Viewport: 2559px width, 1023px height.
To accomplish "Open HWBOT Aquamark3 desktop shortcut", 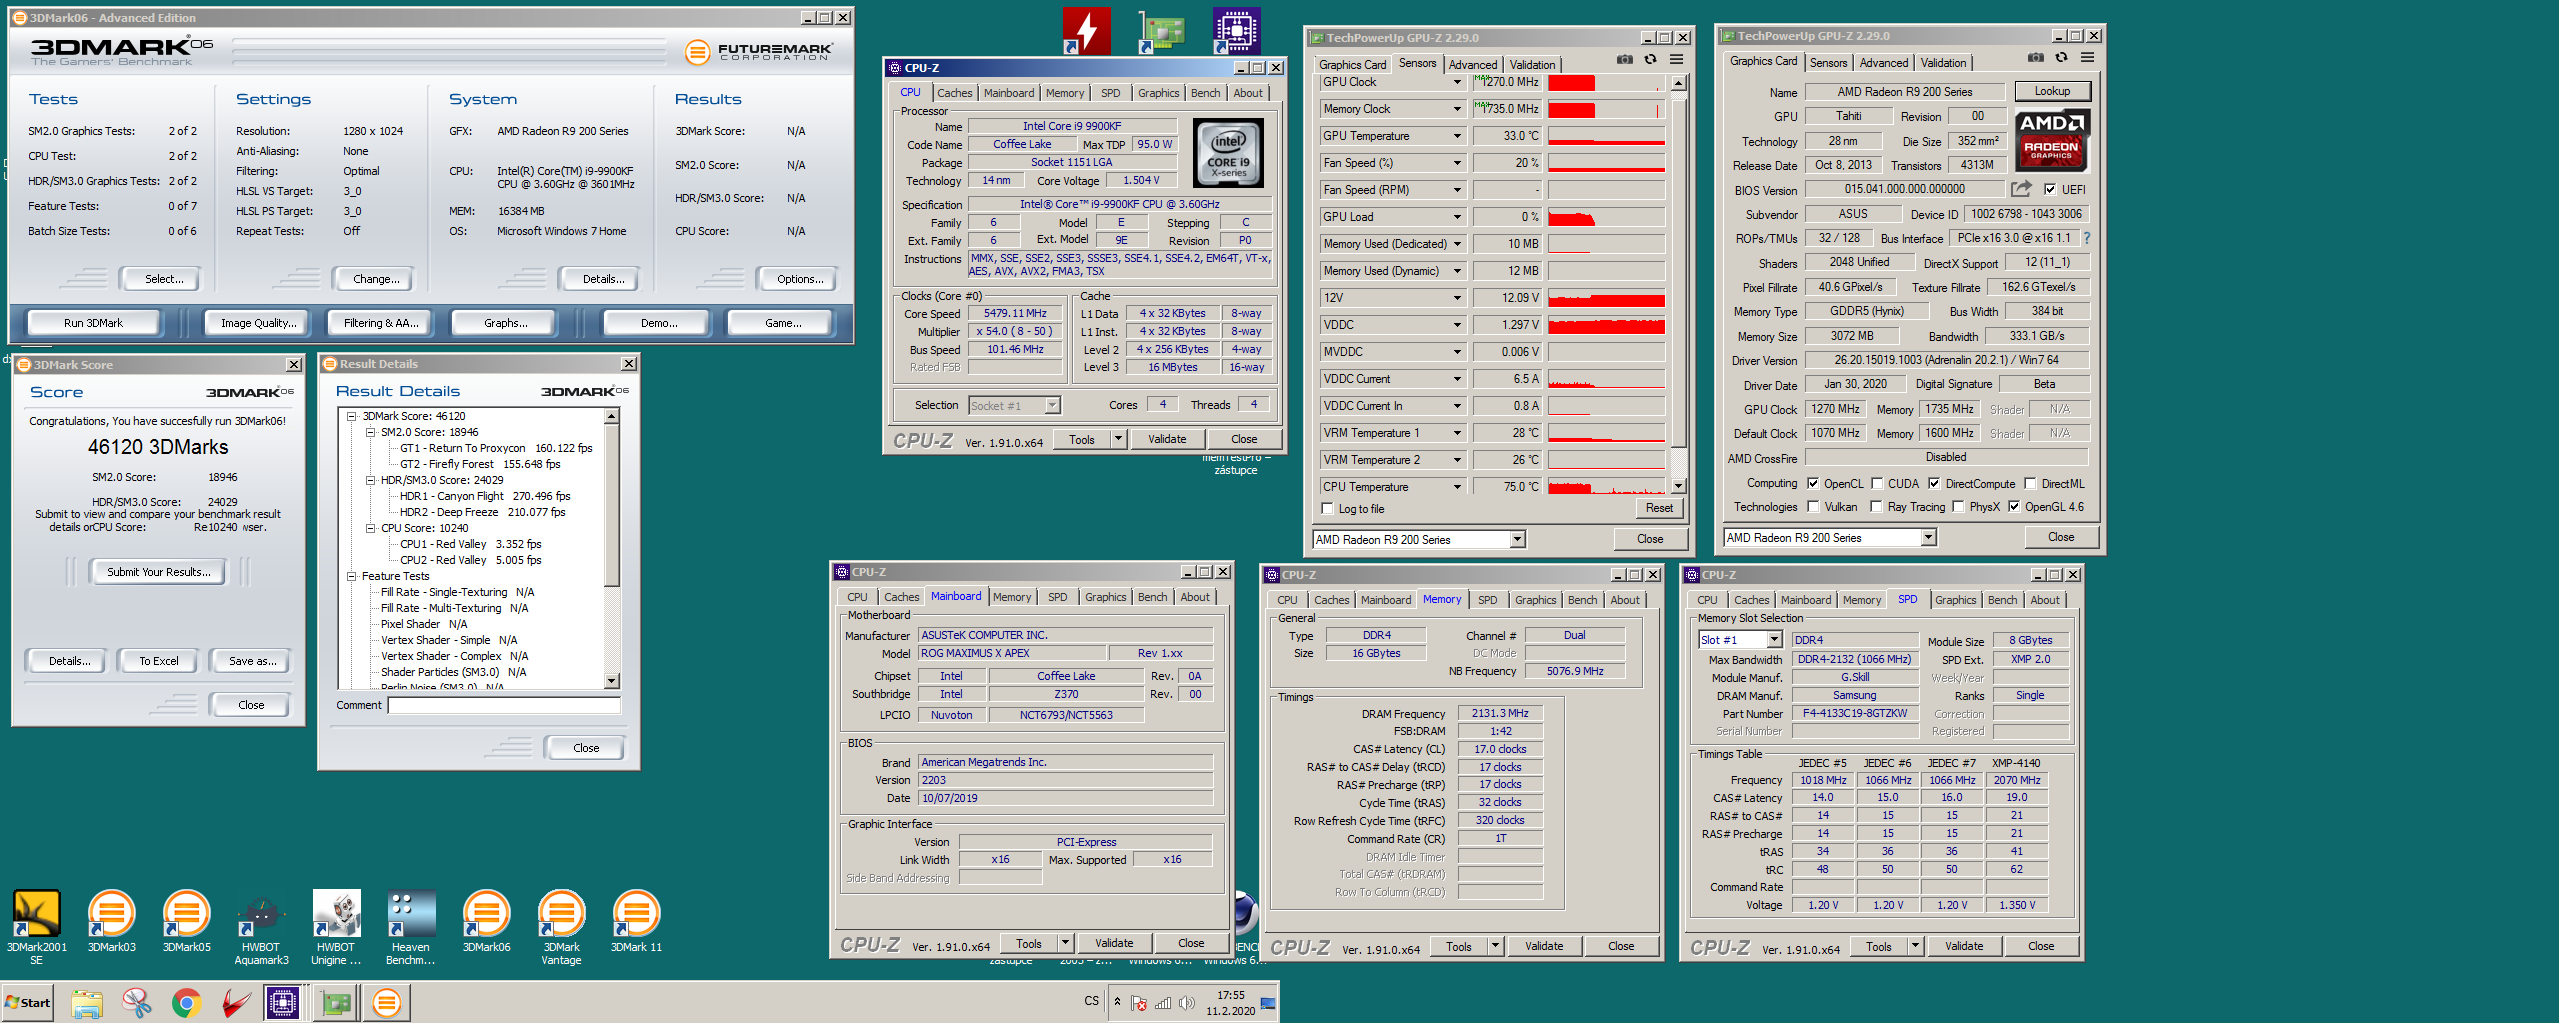I will [261, 926].
